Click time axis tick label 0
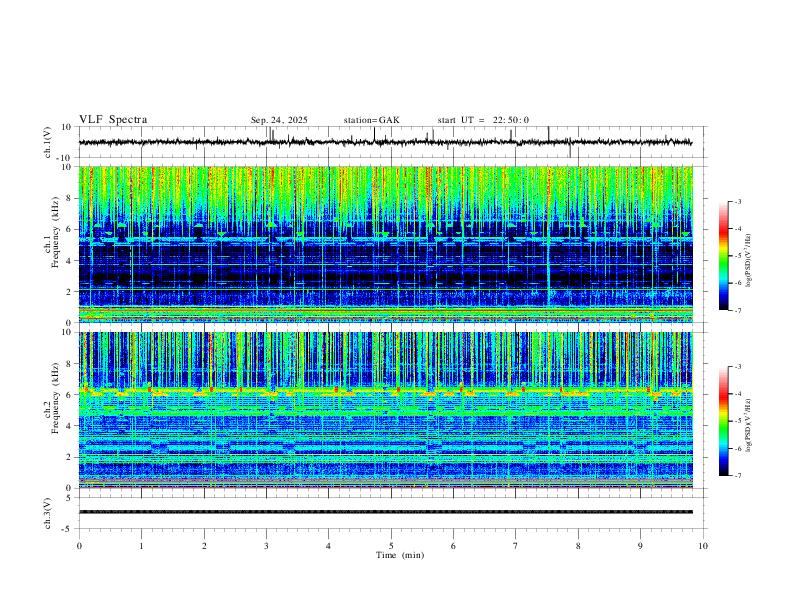792x612 pixels. click(x=79, y=546)
